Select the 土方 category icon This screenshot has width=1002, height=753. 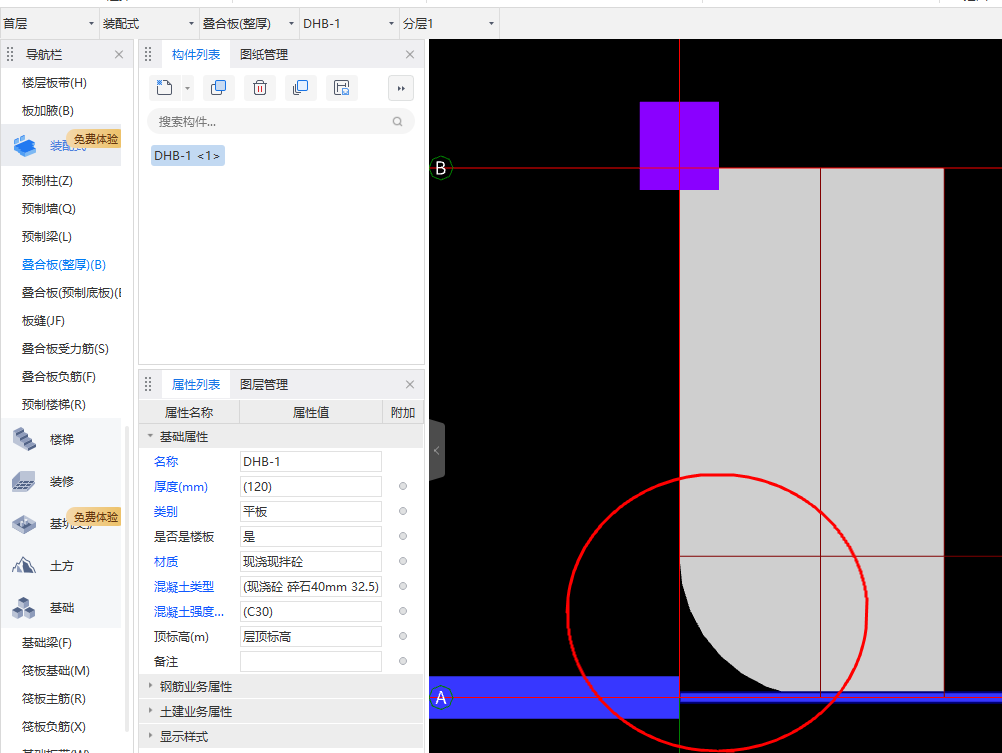tap(24, 565)
